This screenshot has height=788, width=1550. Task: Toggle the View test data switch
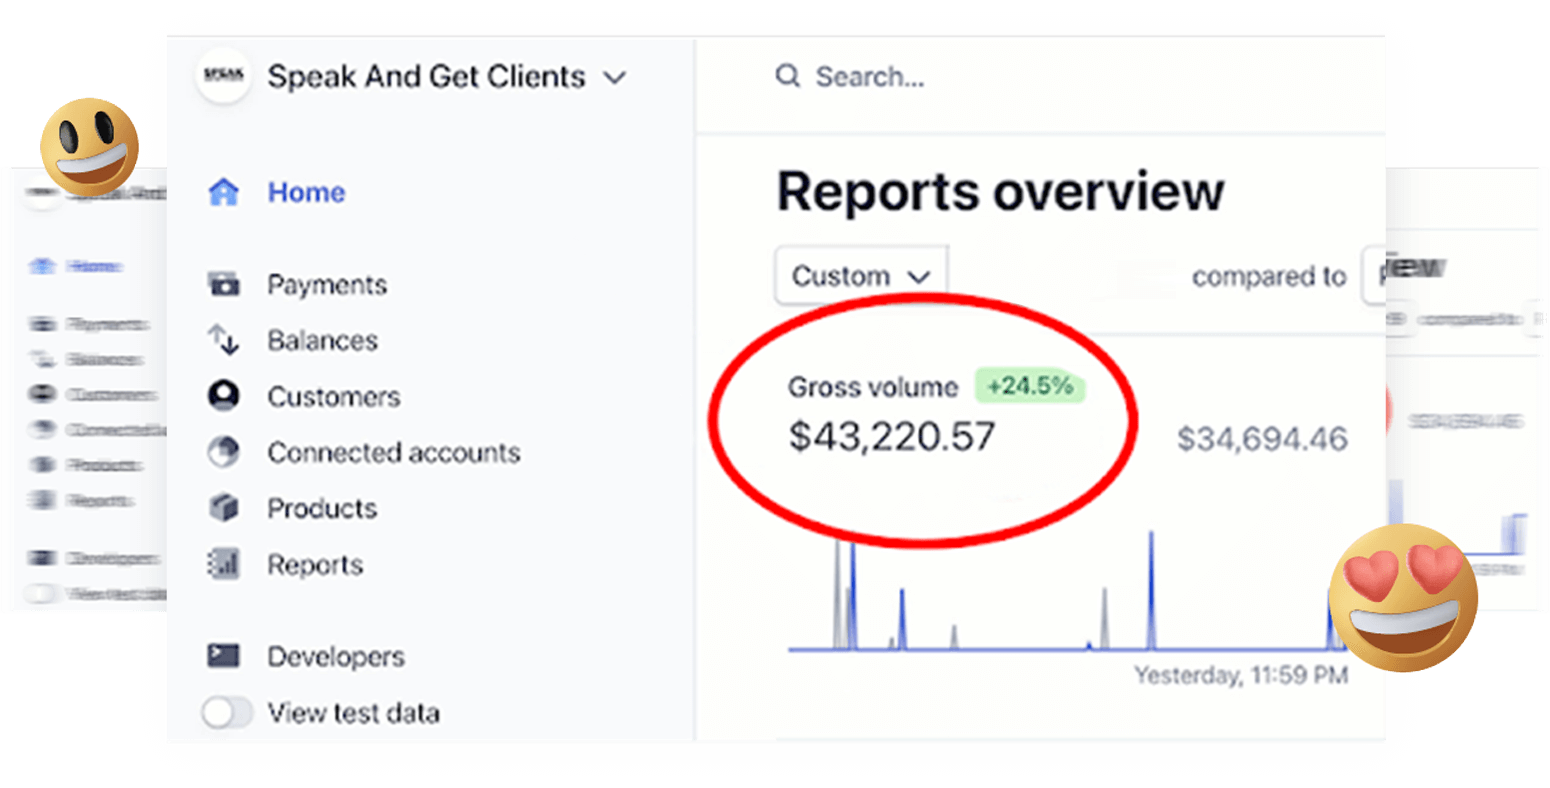[x=227, y=713]
